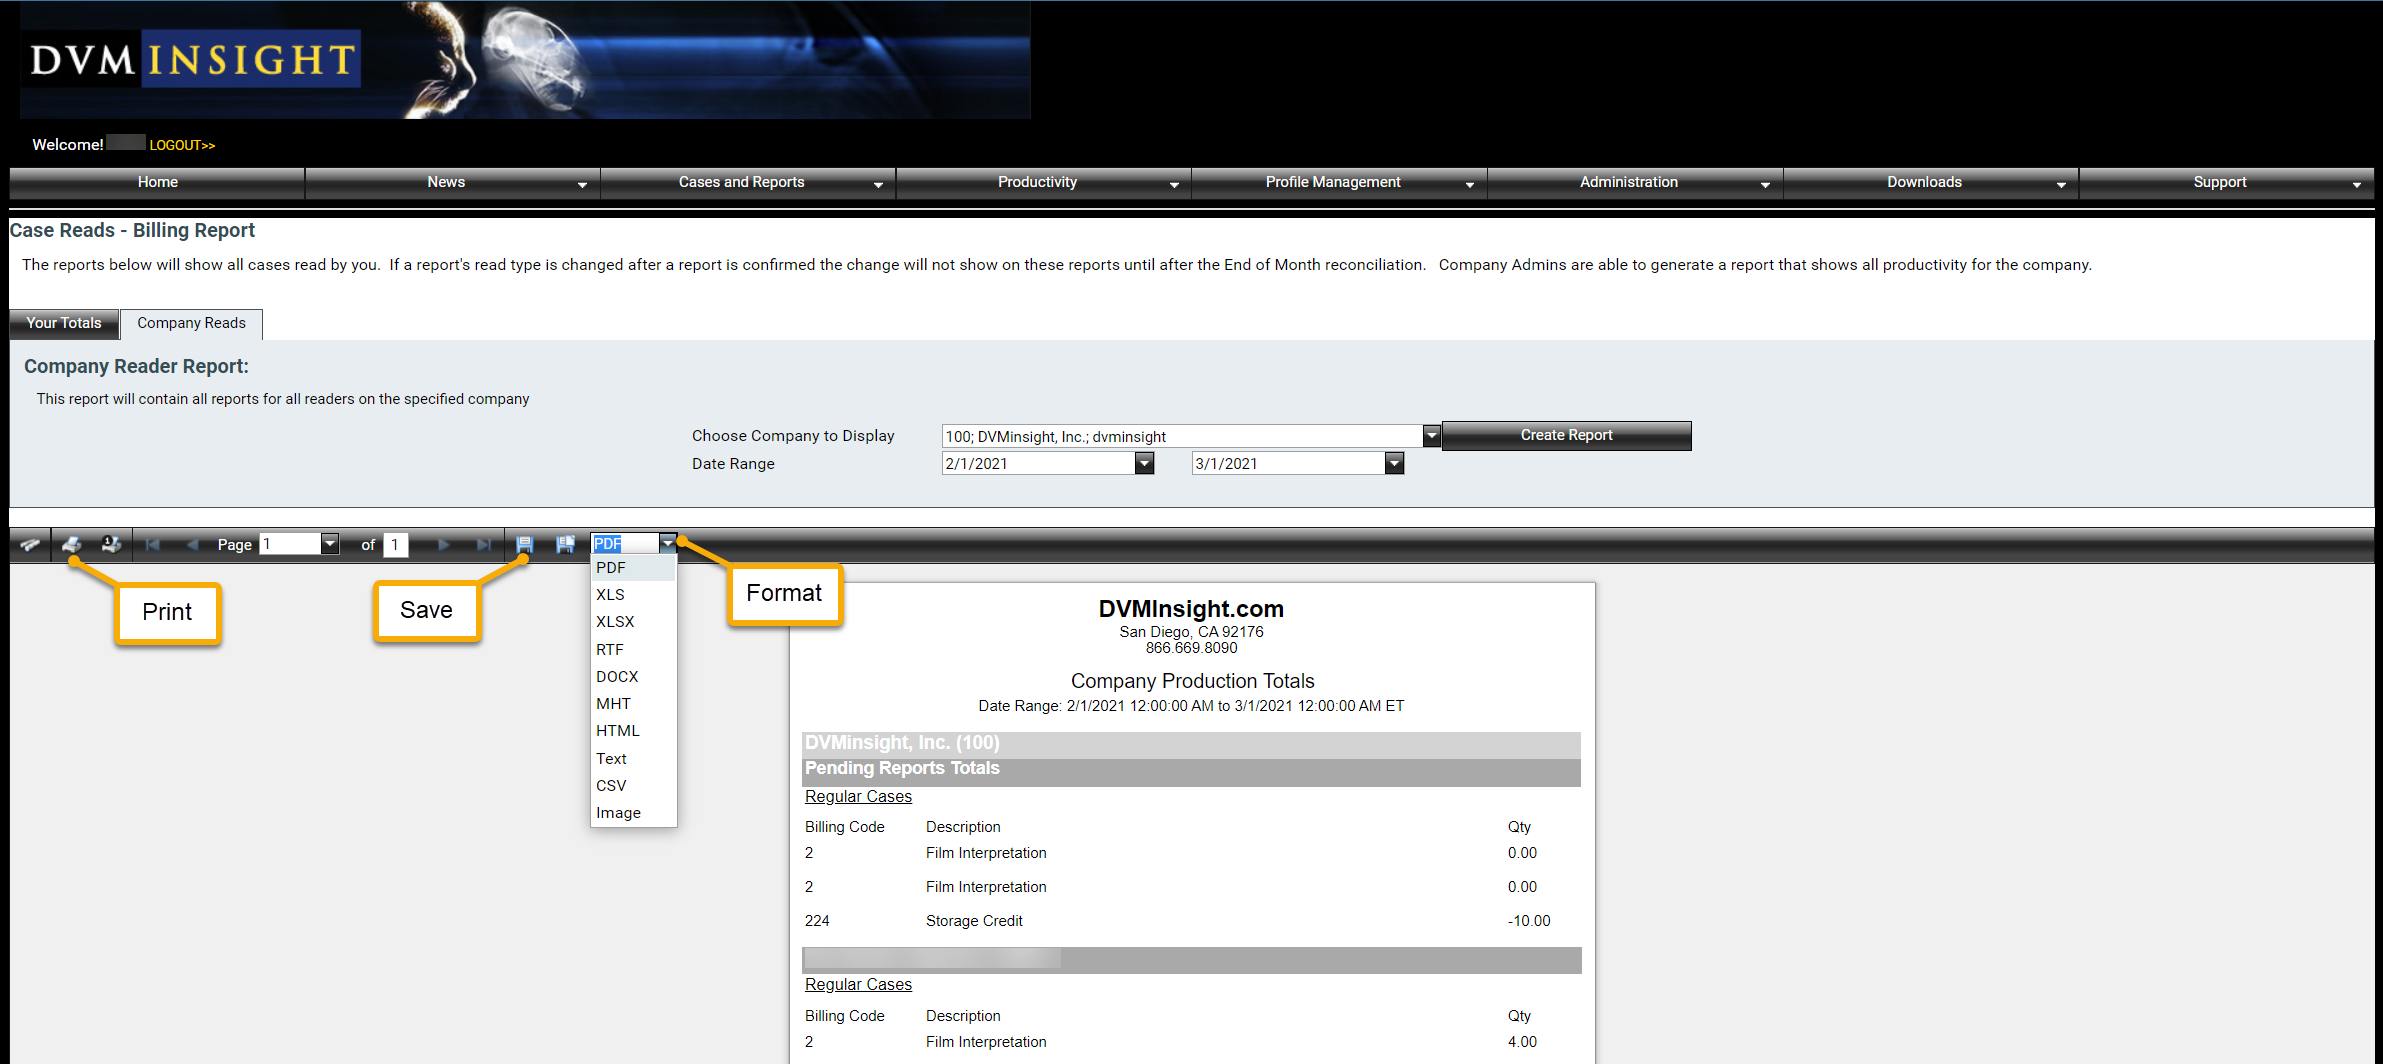The height and width of the screenshot is (1064, 2383).
Task: Choose CSV export format option
Action: point(611,786)
